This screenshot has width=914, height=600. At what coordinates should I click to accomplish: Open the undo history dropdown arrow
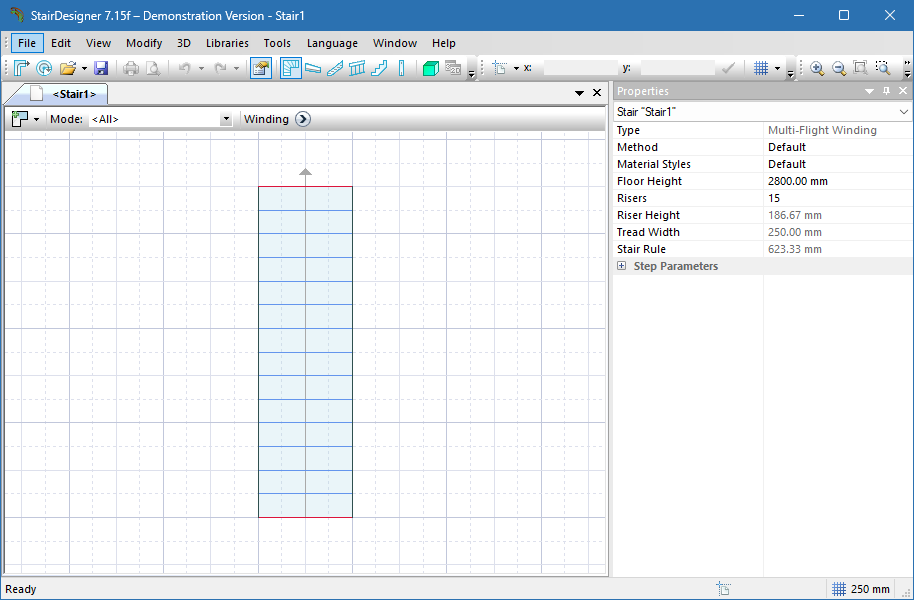pos(201,68)
